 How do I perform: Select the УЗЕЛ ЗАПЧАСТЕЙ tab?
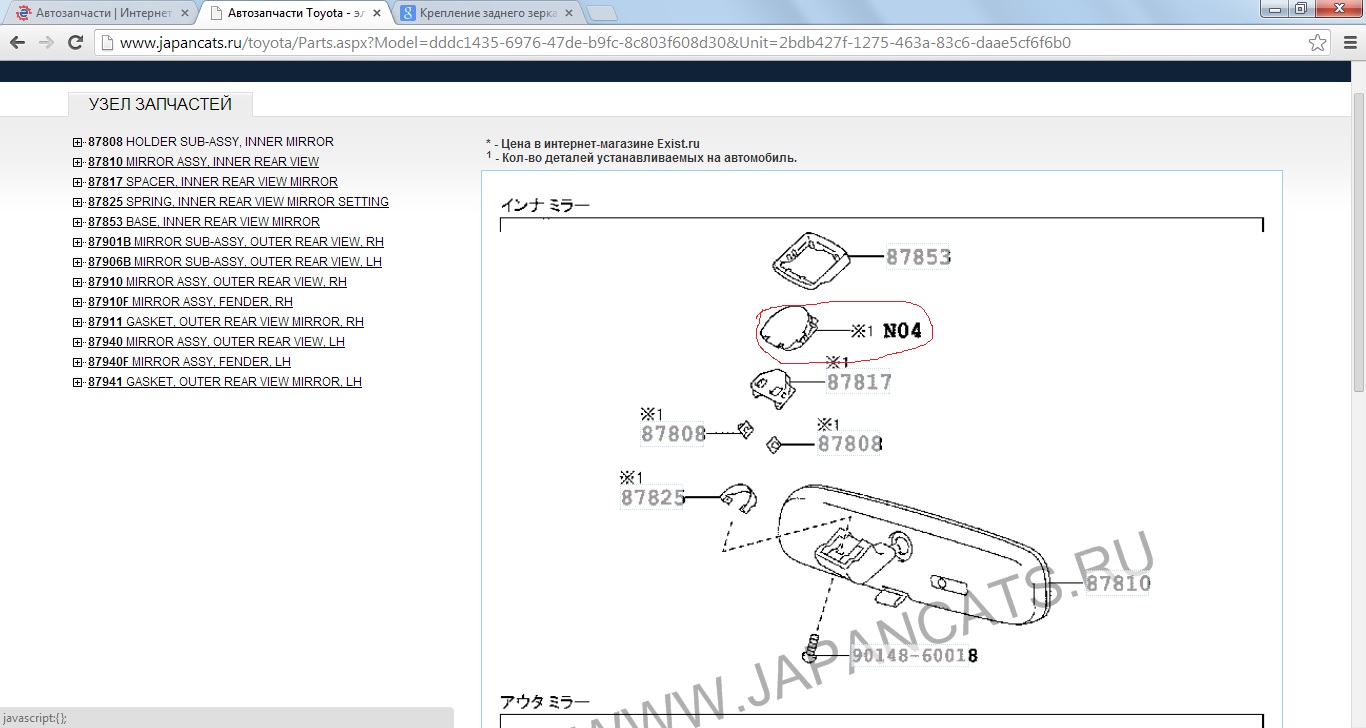(x=160, y=104)
